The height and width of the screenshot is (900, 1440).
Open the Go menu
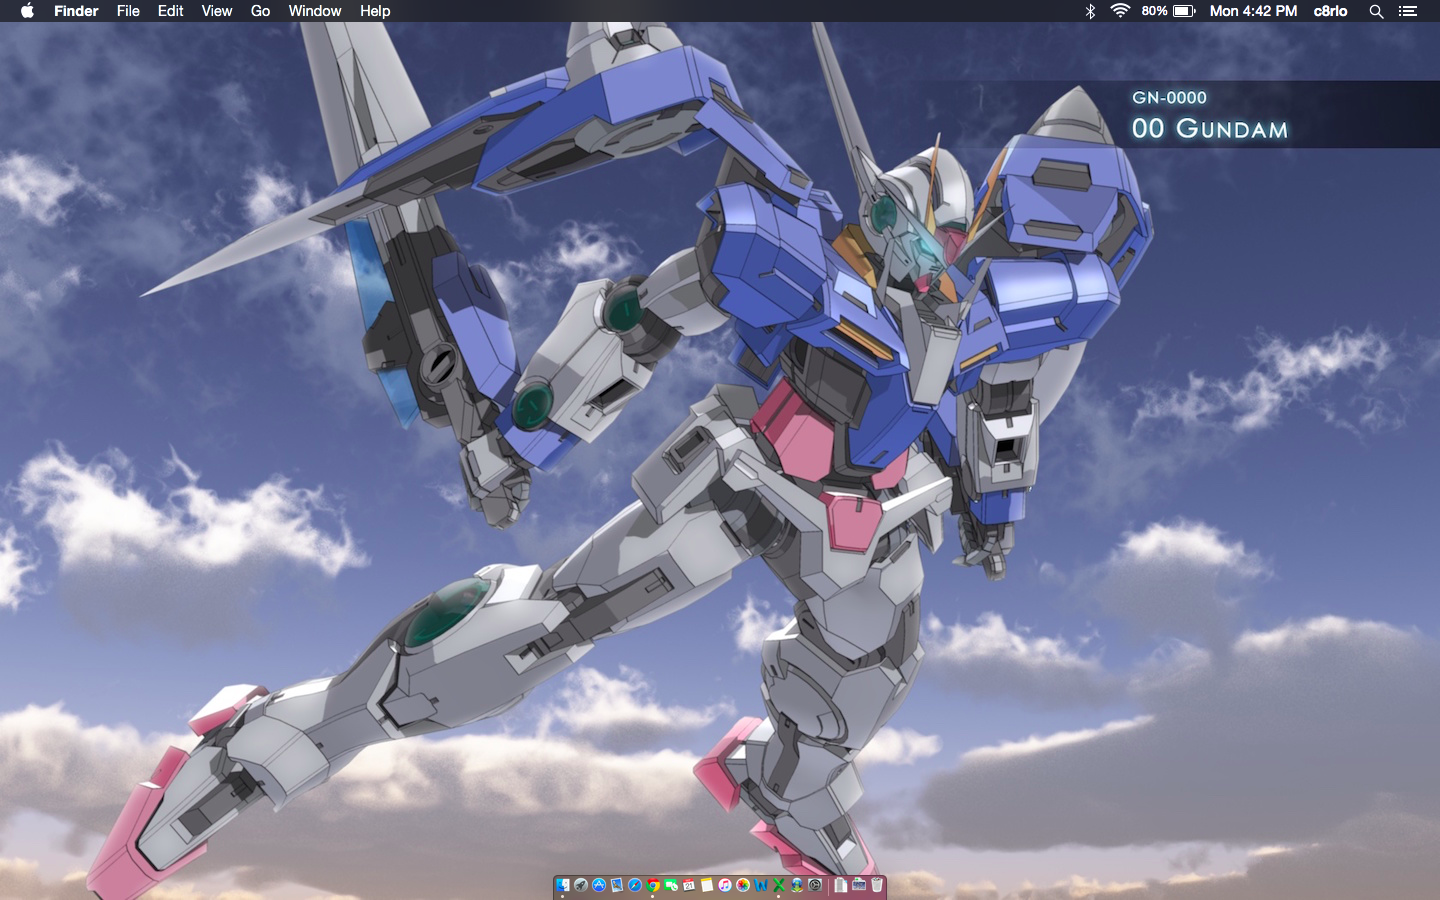point(260,11)
